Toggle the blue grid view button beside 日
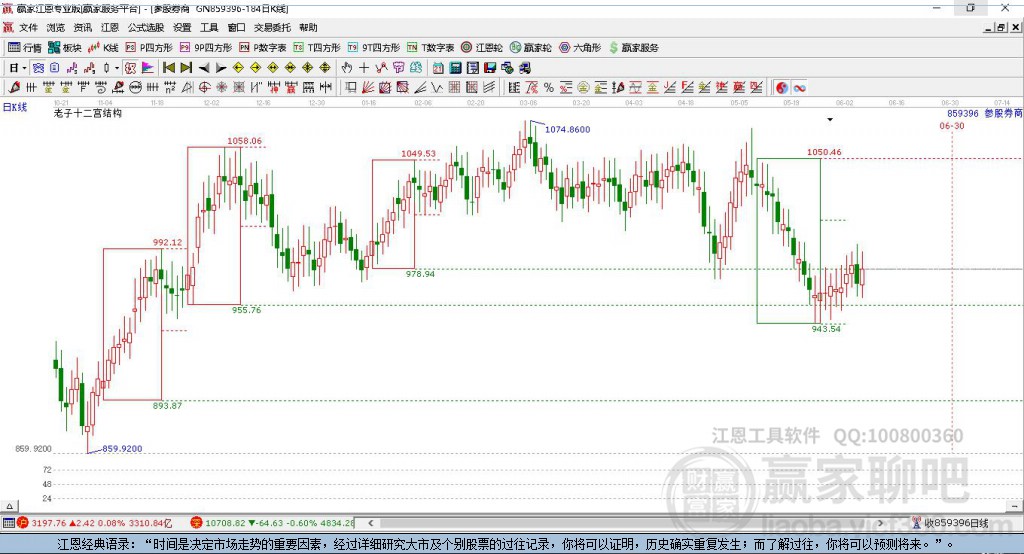This screenshot has height=554, width=1024. [x=38, y=68]
